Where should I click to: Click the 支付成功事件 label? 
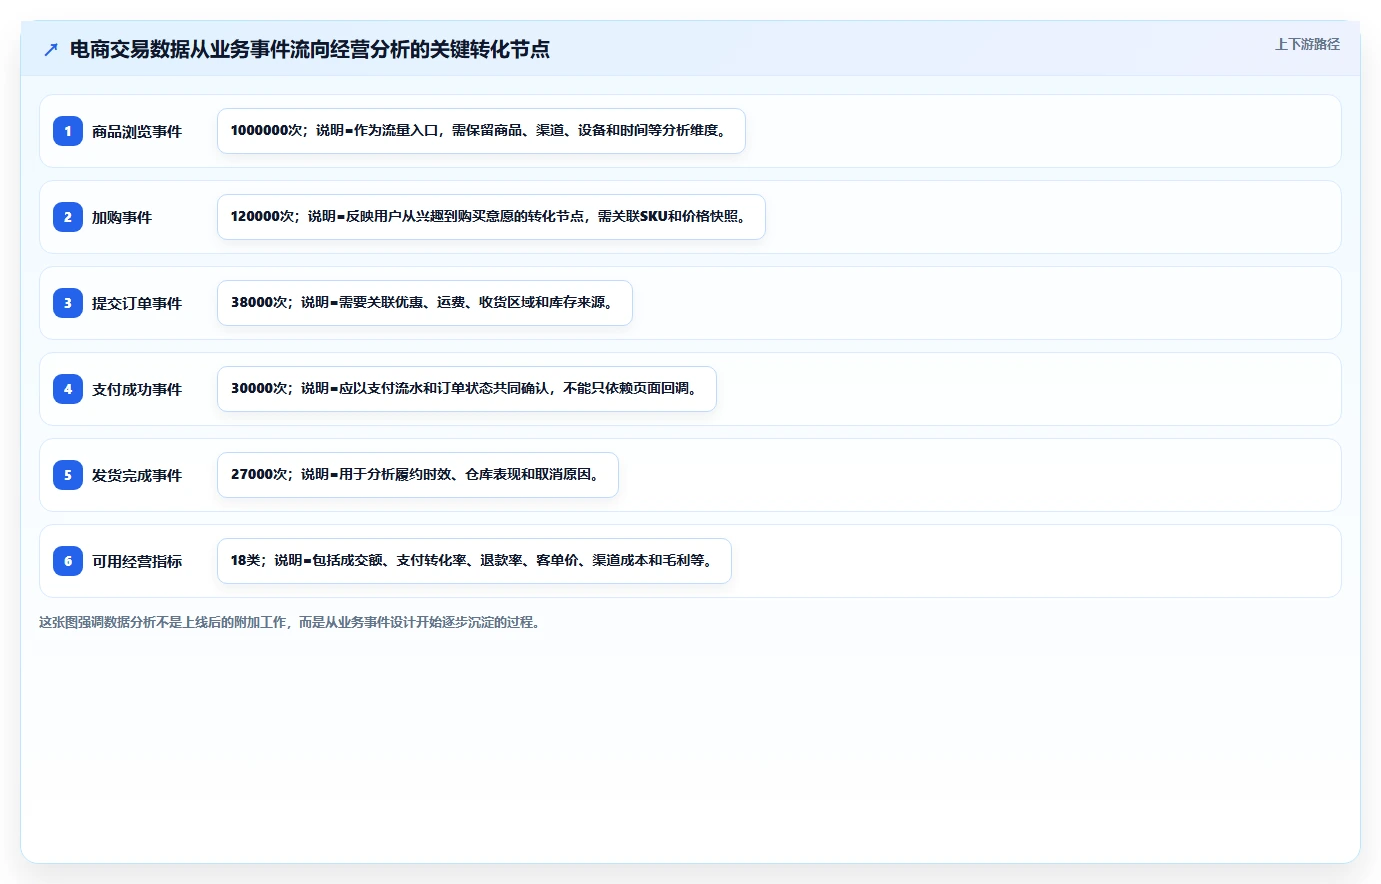click(137, 389)
